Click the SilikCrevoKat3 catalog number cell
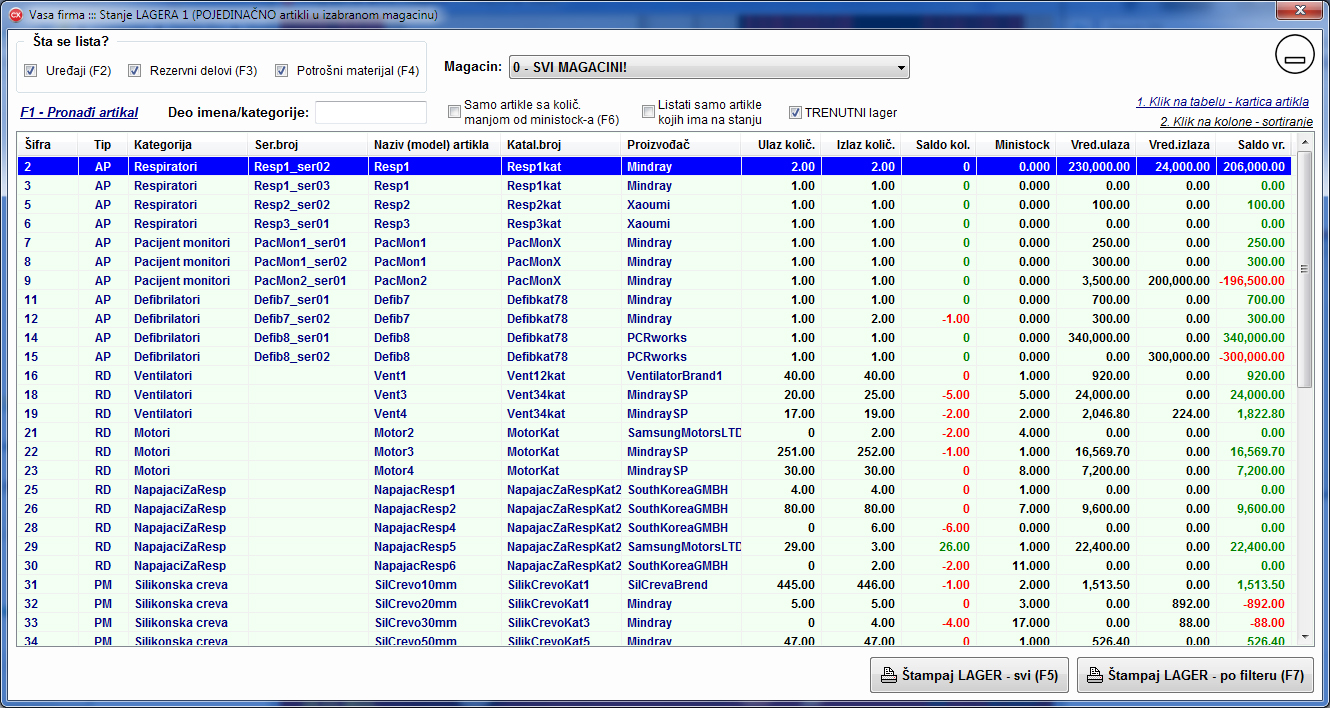The image size is (1330, 708). (561, 623)
